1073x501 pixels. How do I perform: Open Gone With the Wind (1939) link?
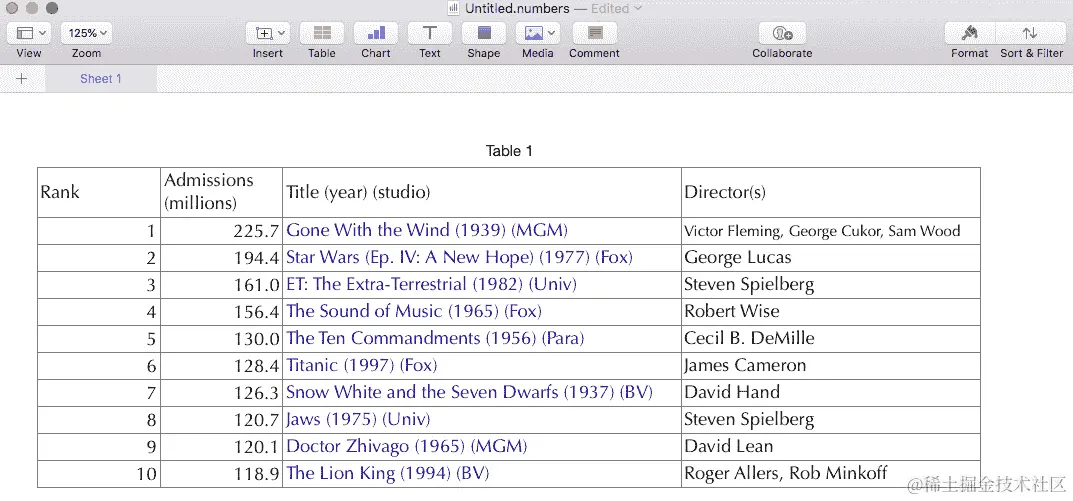tap(427, 231)
